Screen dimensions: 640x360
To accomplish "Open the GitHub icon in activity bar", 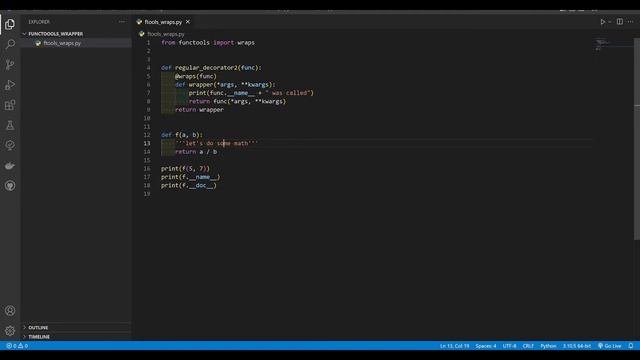I will click(x=10, y=186).
